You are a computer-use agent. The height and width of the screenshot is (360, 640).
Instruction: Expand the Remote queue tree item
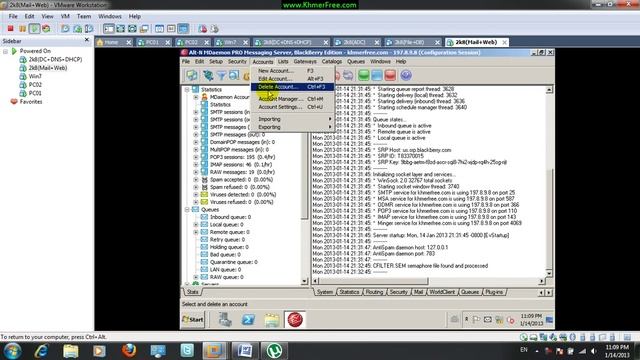pyautogui.click(x=196, y=232)
